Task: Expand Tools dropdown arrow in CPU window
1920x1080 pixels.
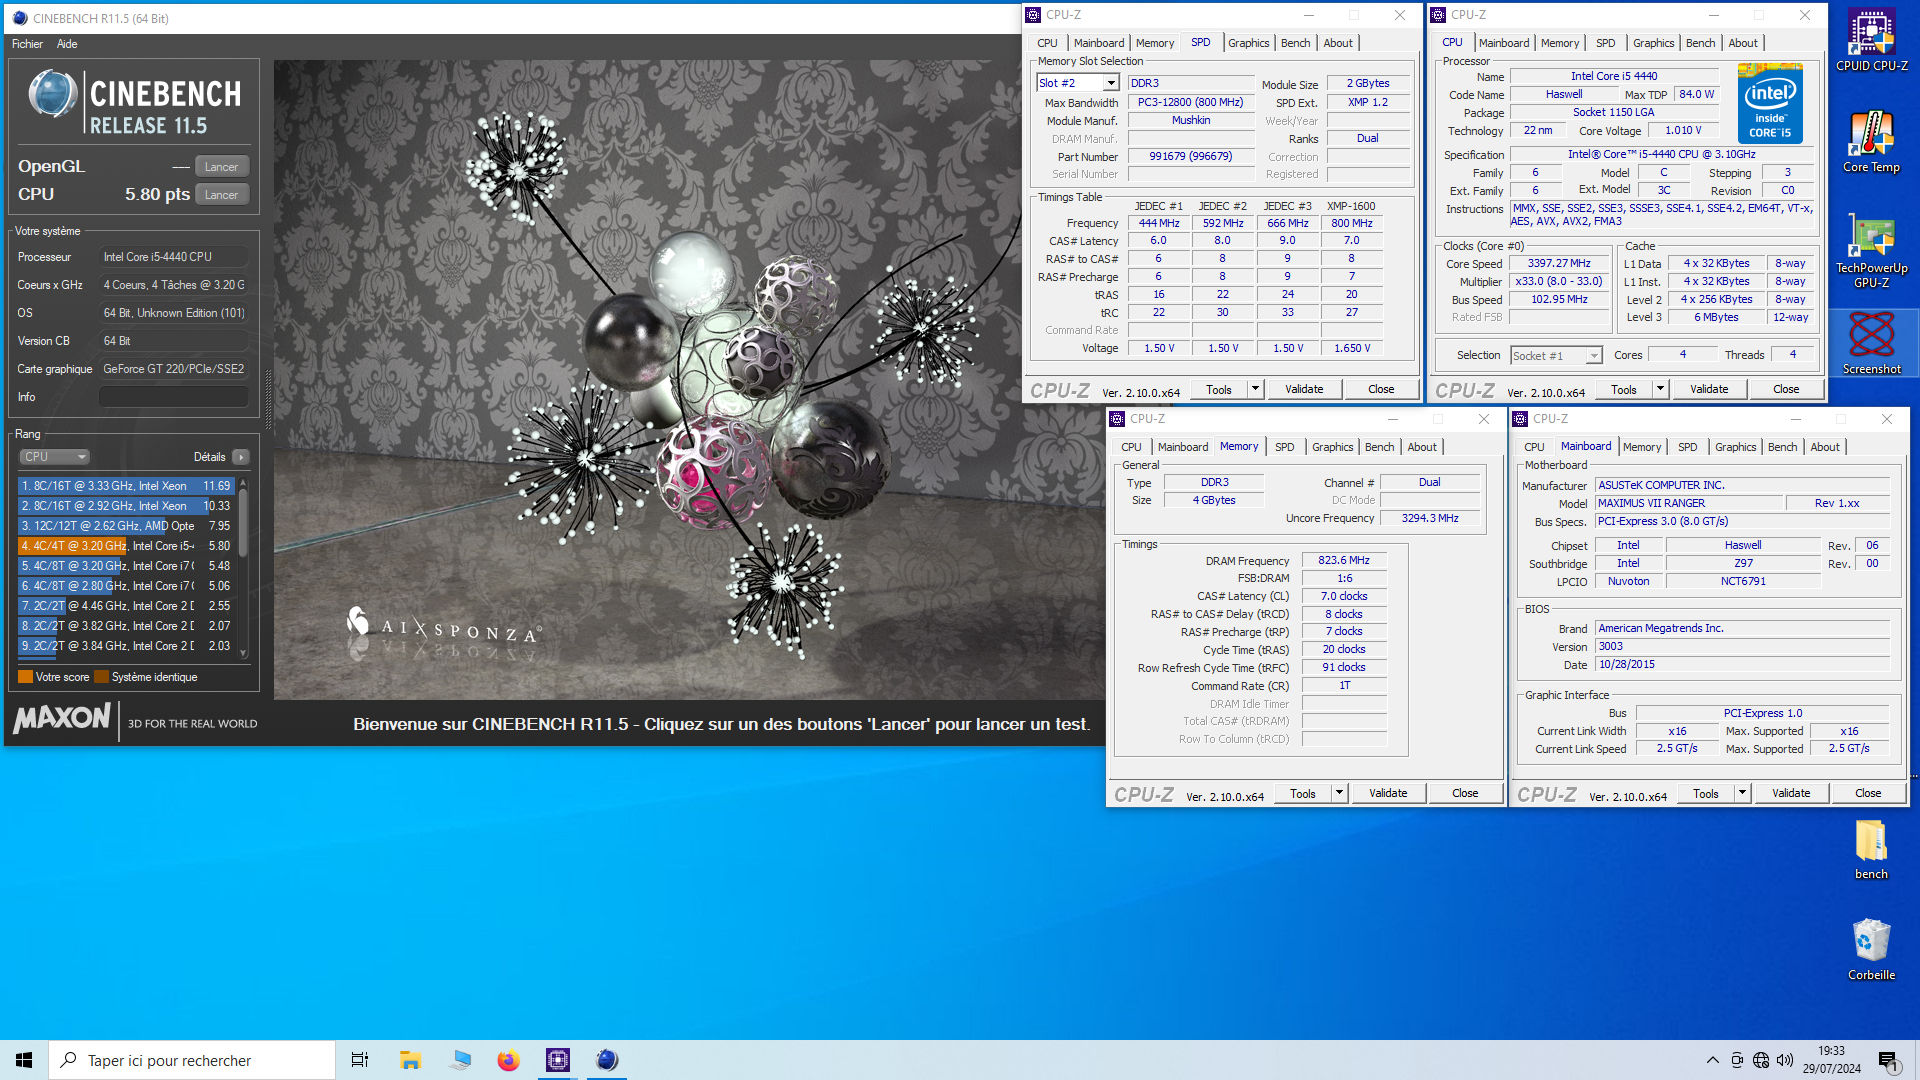Action: coord(1661,389)
